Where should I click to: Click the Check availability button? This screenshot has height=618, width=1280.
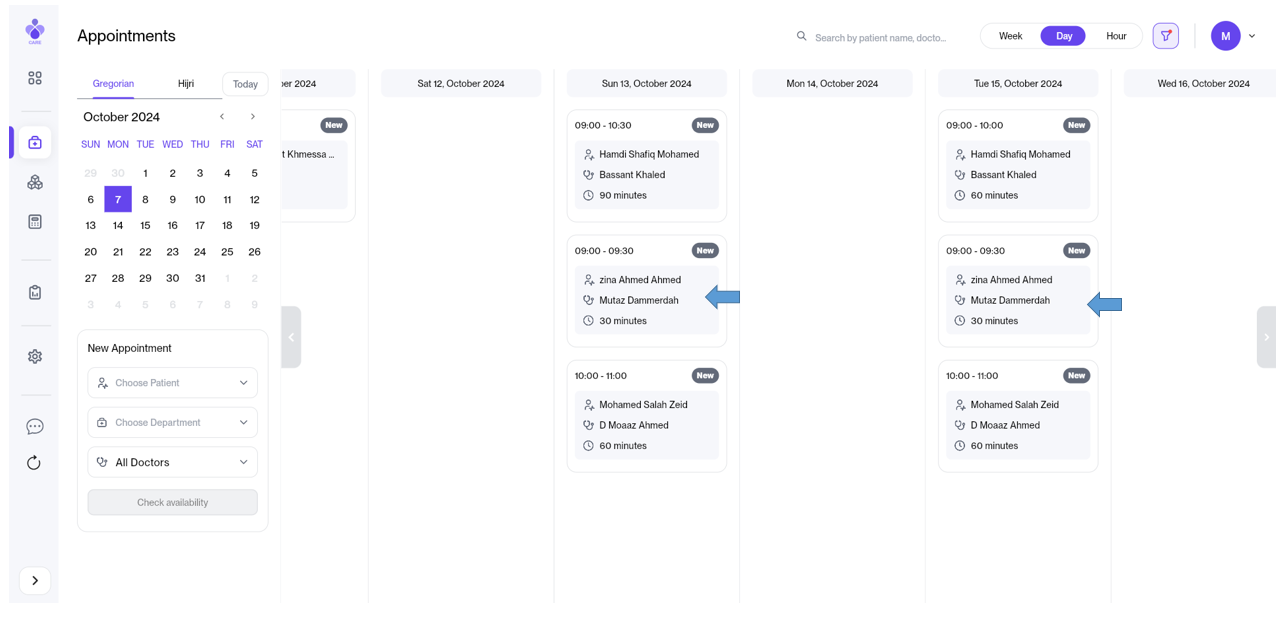172,502
